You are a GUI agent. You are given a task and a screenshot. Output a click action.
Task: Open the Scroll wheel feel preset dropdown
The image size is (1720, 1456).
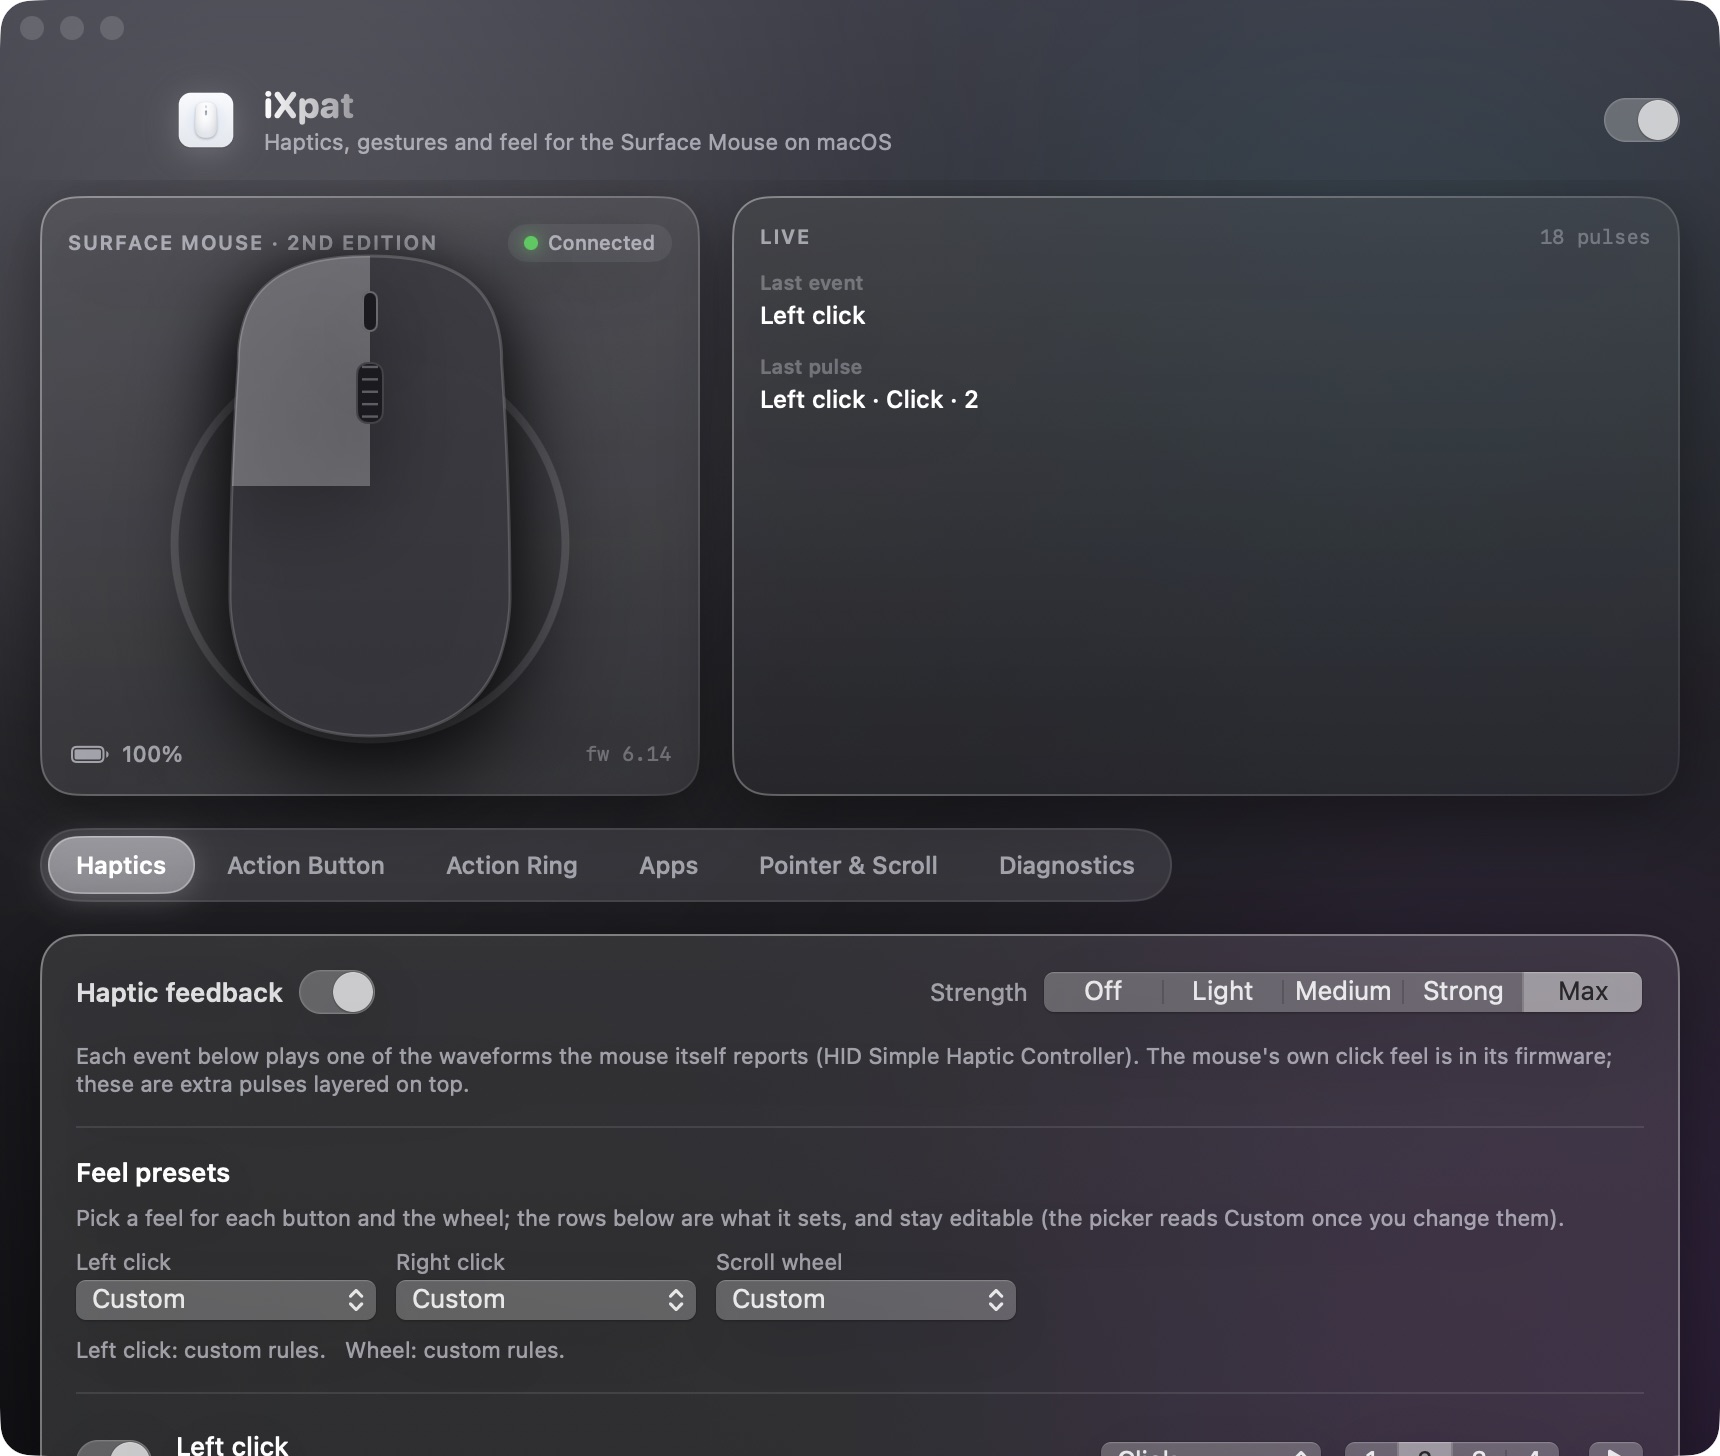tap(866, 1300)
